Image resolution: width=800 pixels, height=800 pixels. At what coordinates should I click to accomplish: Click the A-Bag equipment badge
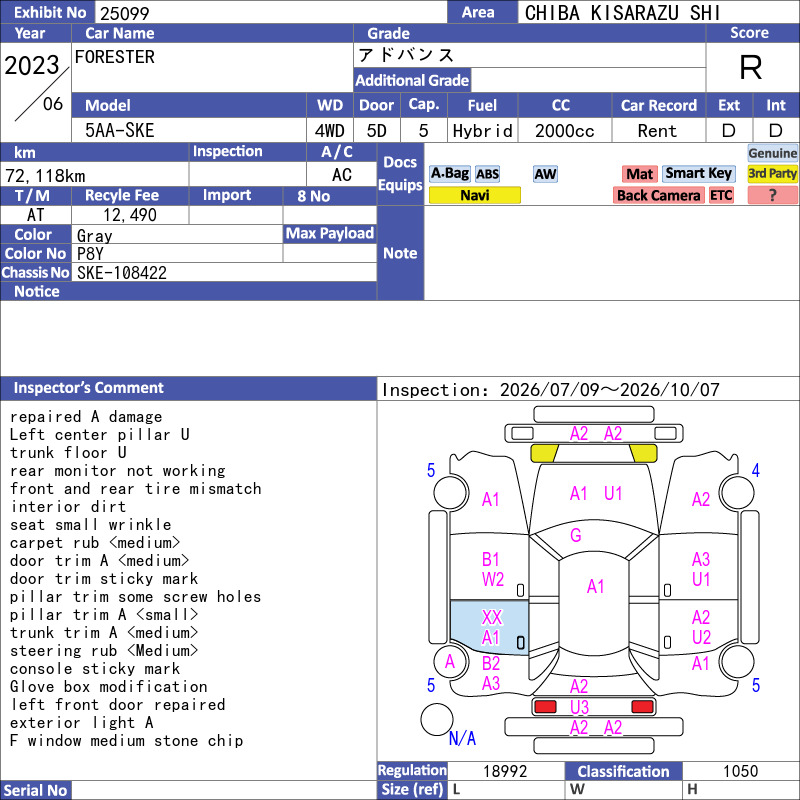click(449, 174)
